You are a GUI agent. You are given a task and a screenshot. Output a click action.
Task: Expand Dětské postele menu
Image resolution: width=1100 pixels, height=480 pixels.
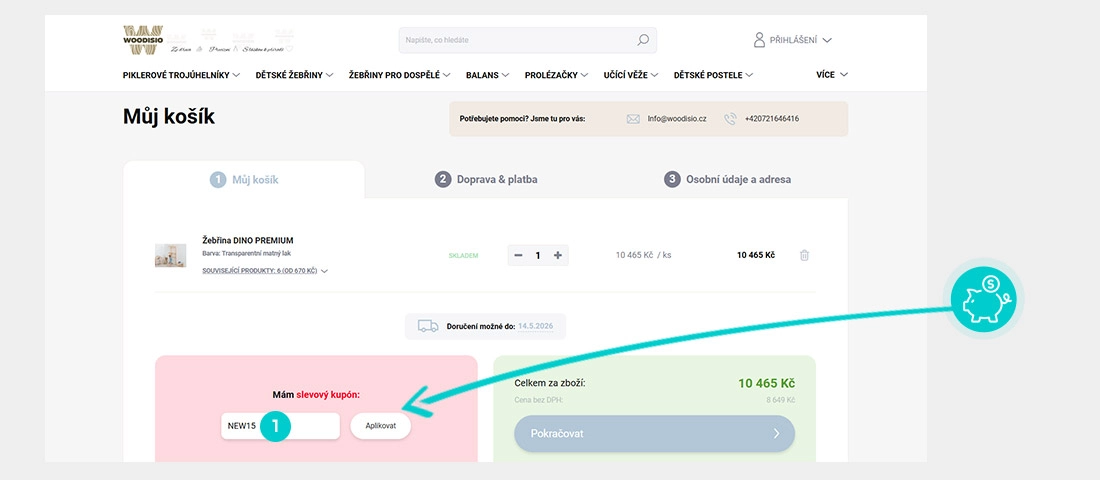click(713, 75)
